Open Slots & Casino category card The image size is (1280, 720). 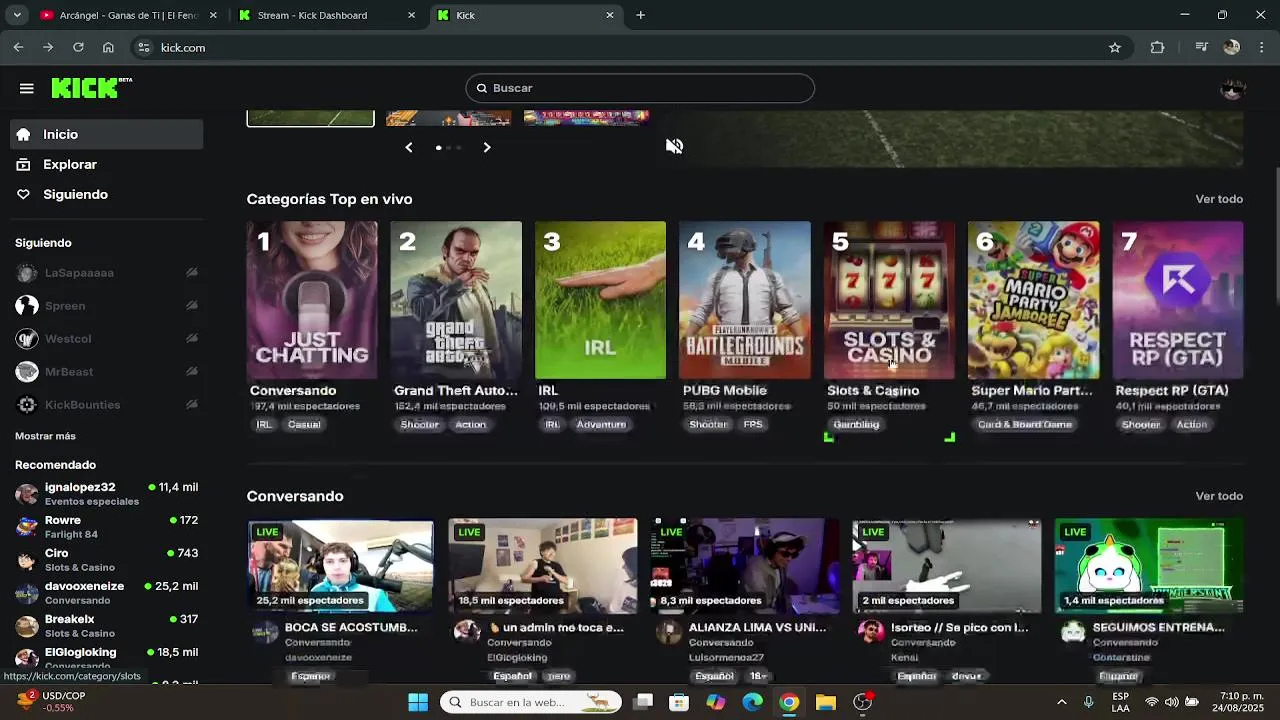[x=889, y=300]
